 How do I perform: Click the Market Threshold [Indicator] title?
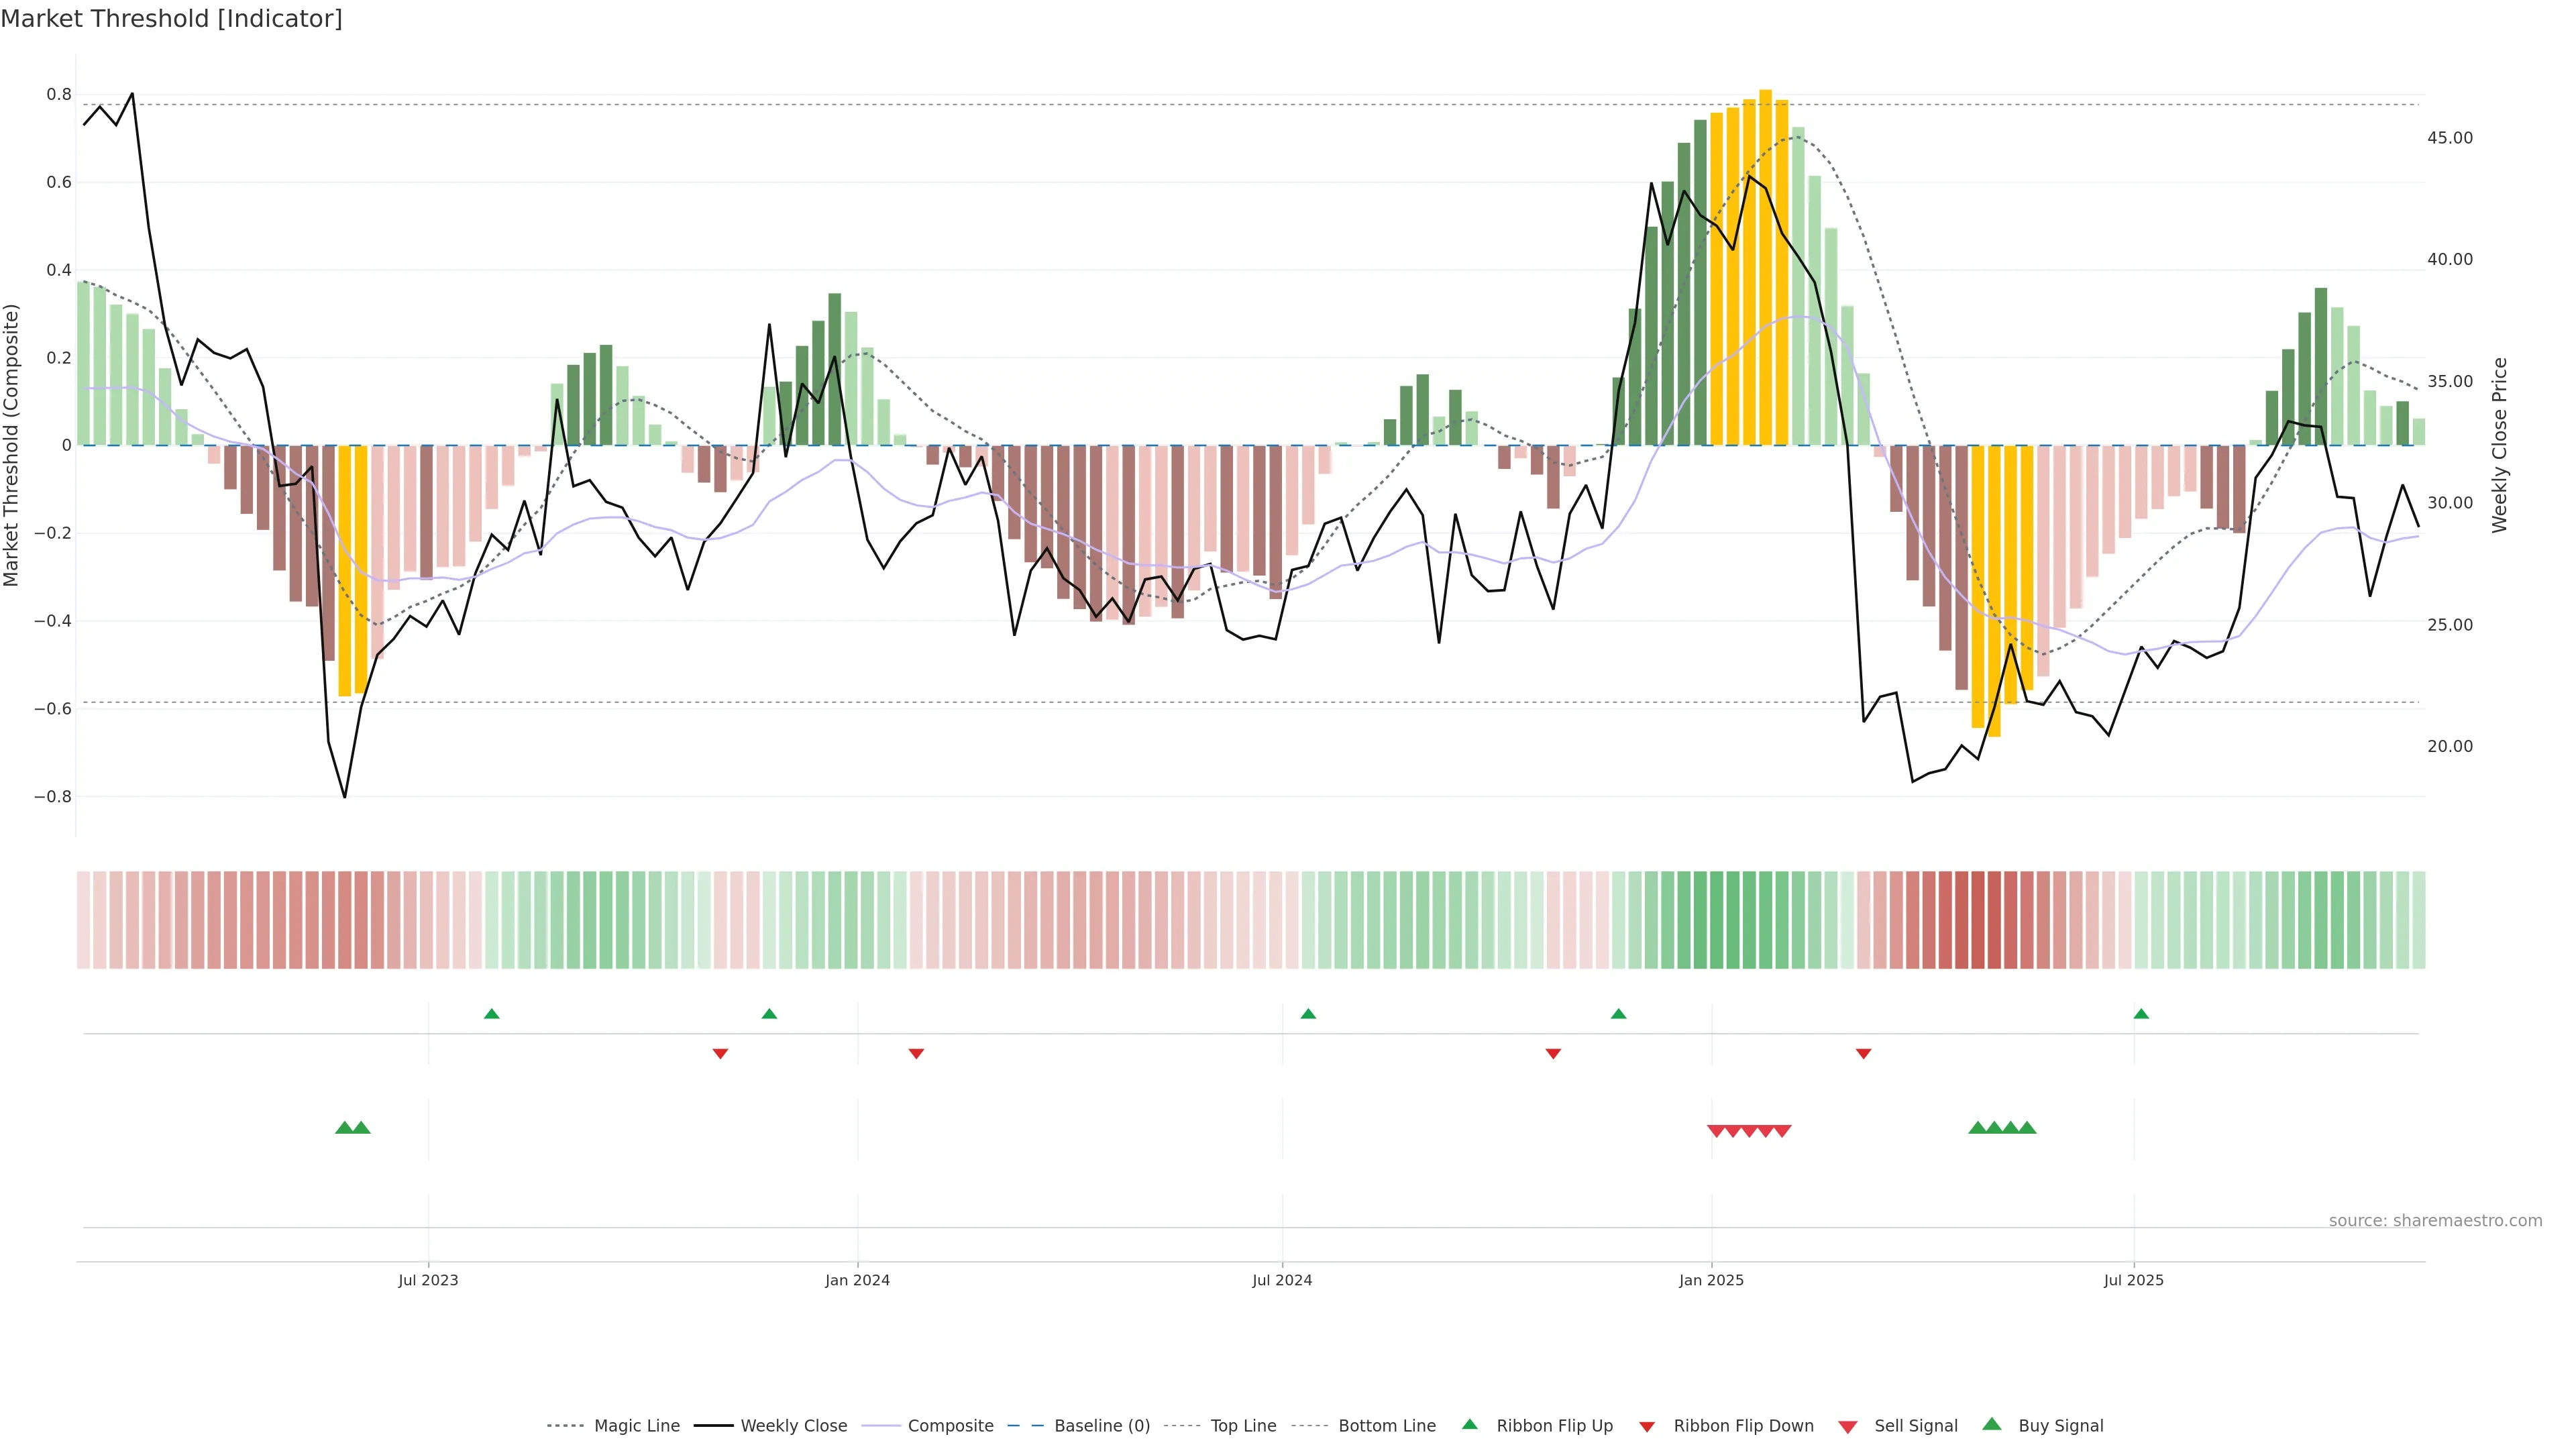(x=171, y=19)
